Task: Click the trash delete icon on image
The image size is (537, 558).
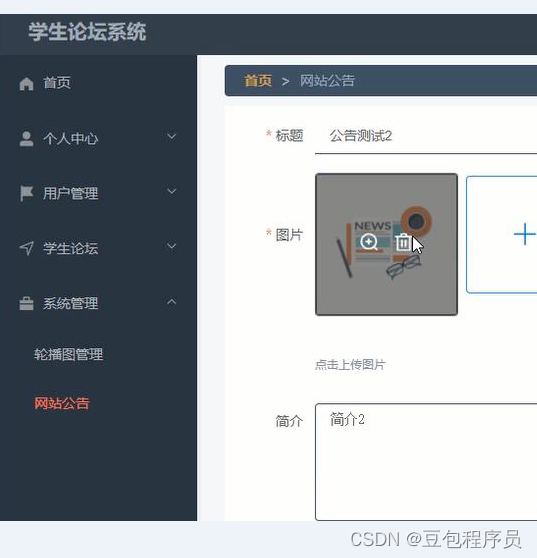Action: [x=403, y=242]
